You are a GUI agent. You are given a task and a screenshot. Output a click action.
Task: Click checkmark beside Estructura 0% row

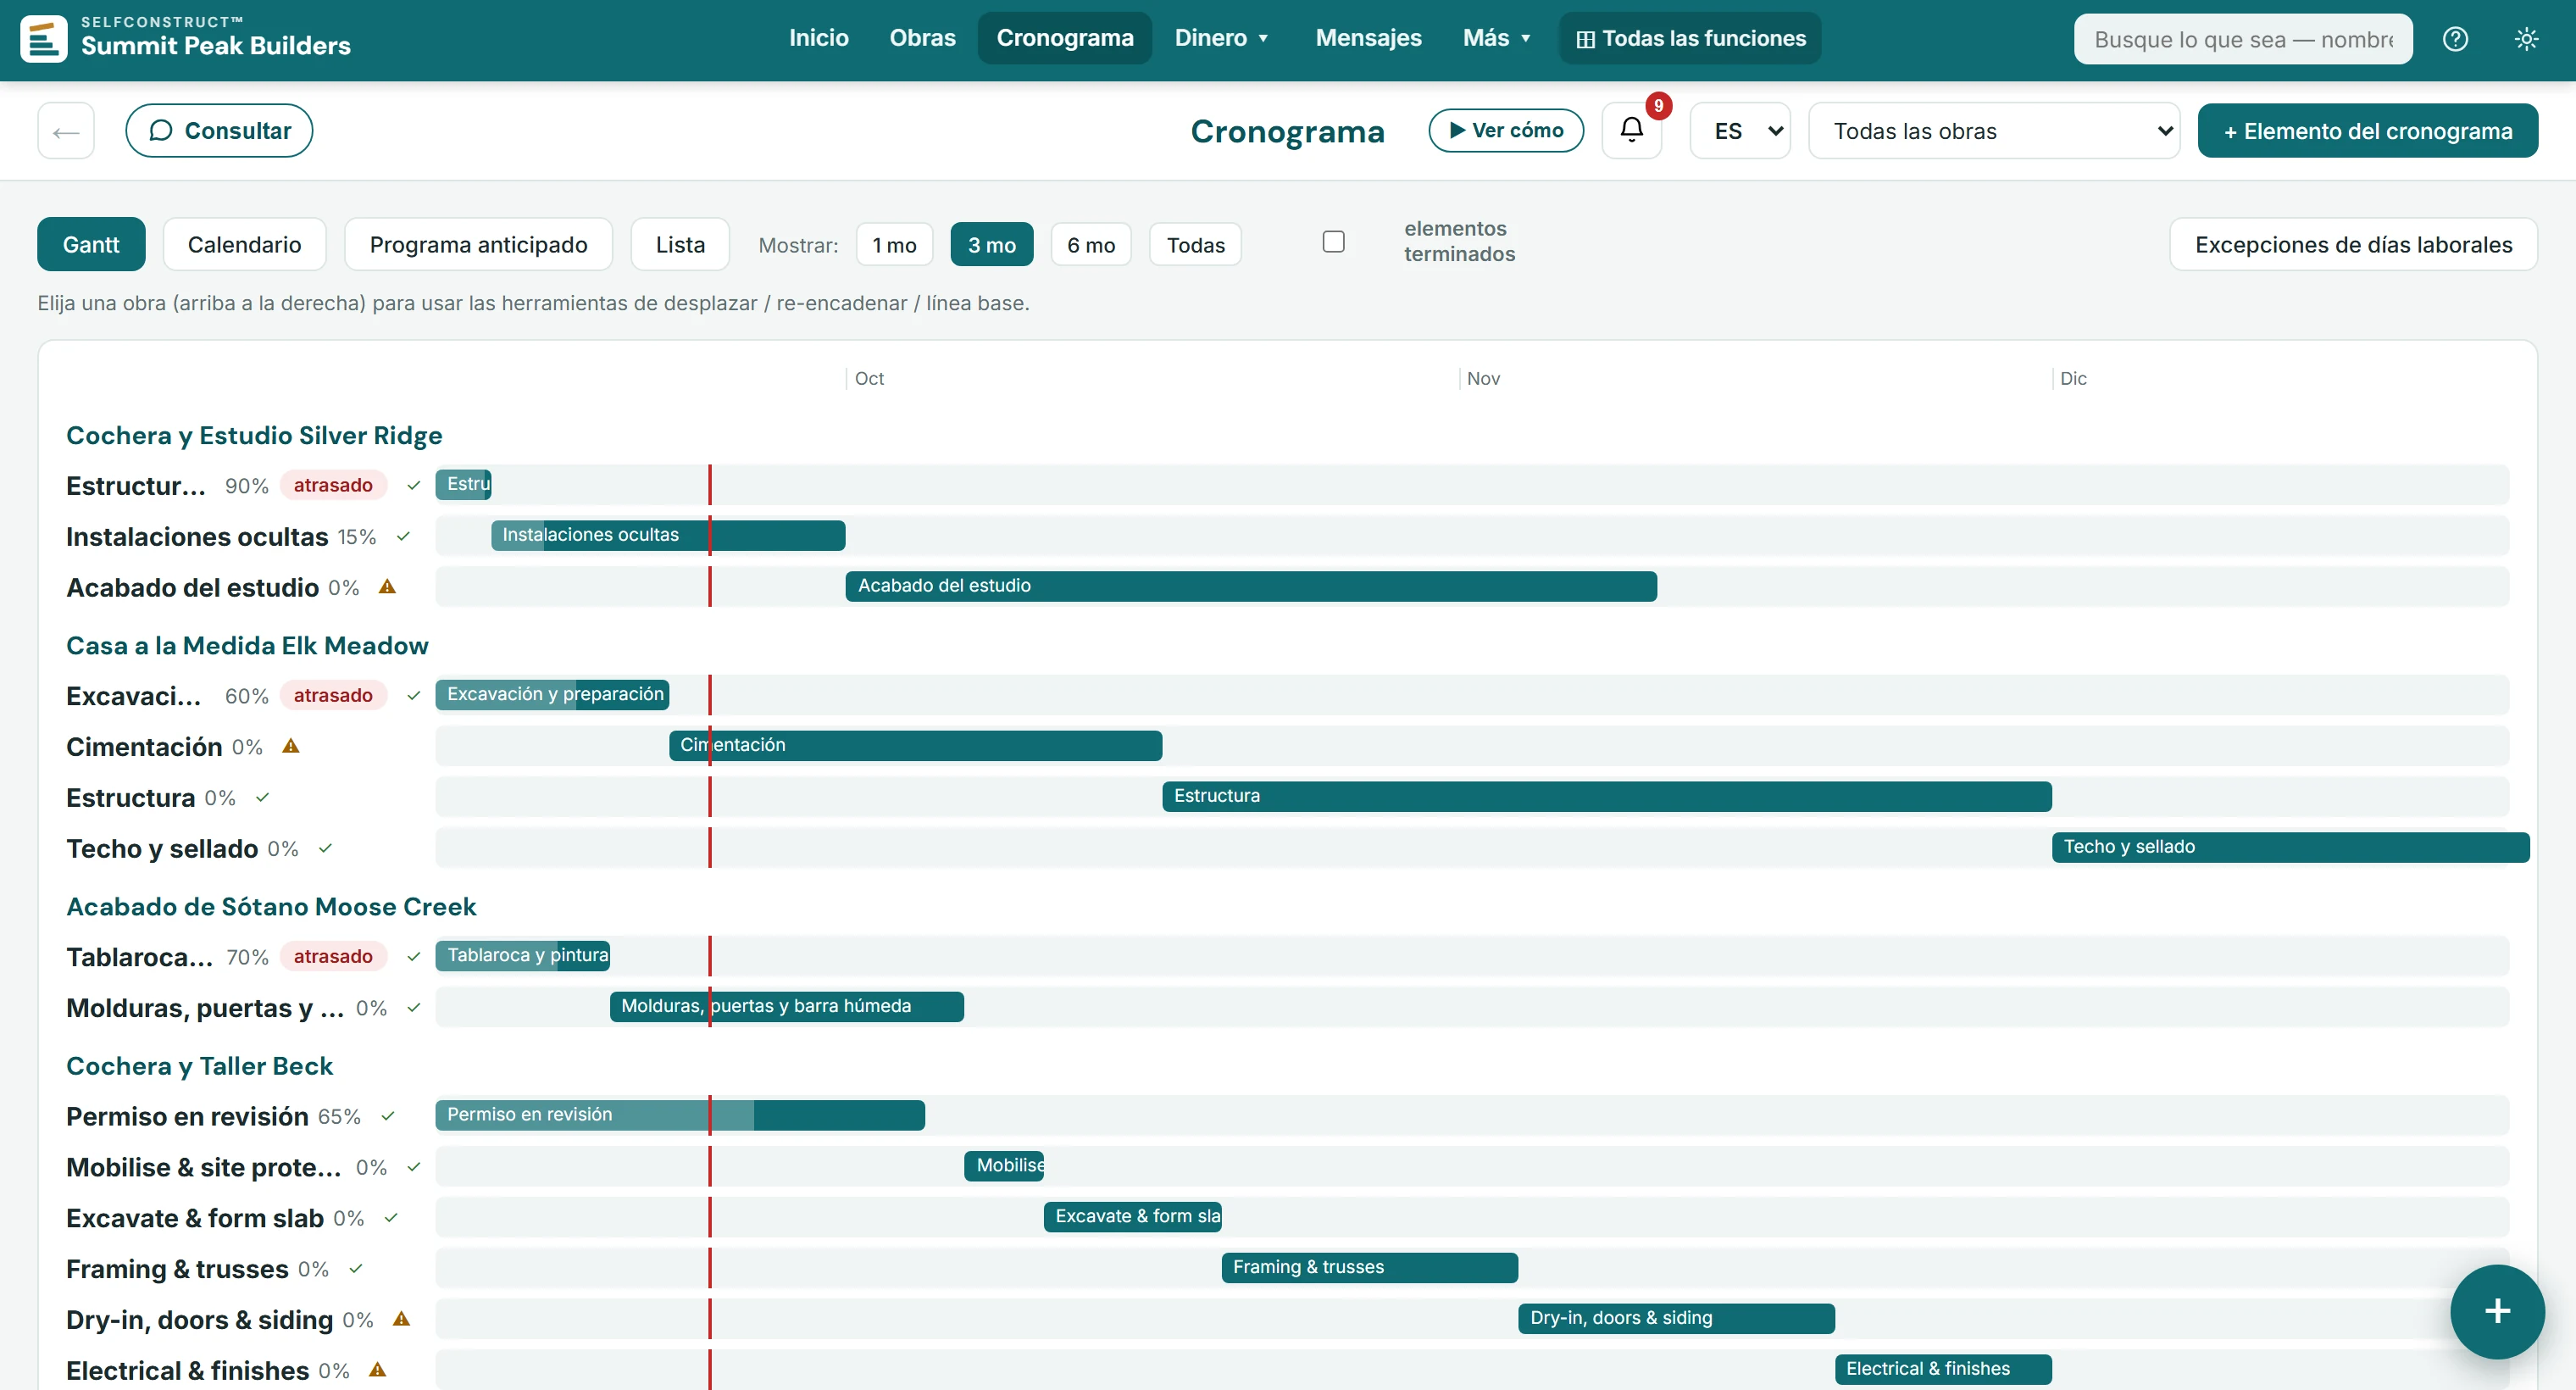coord(262,798)
